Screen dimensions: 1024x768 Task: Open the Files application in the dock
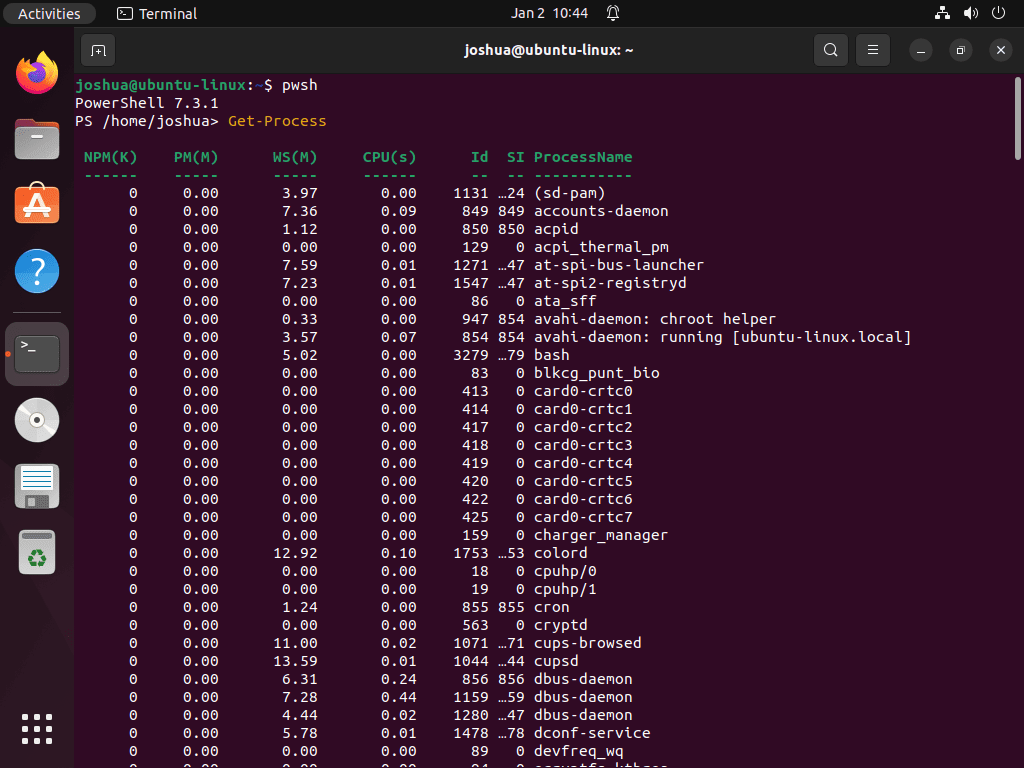click(36, 138)
